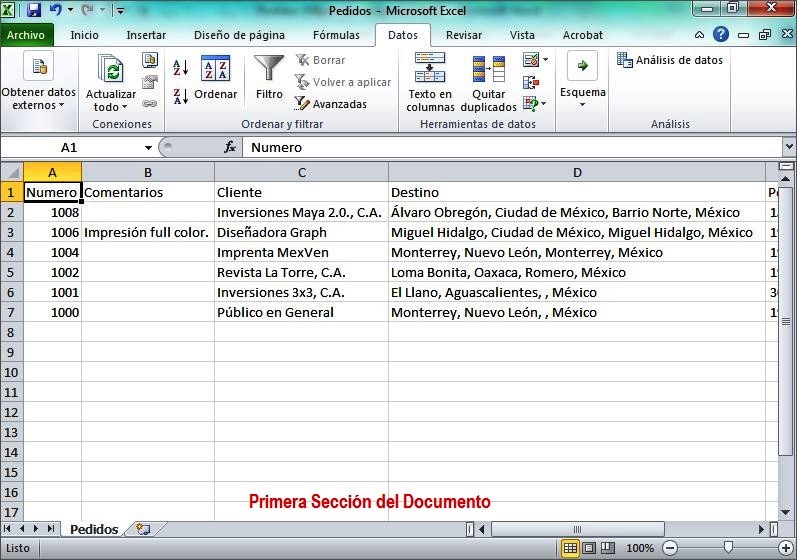Switch to the Insertar tab
Viewport: 797px width, 560px height.
[x=146, y=35]
